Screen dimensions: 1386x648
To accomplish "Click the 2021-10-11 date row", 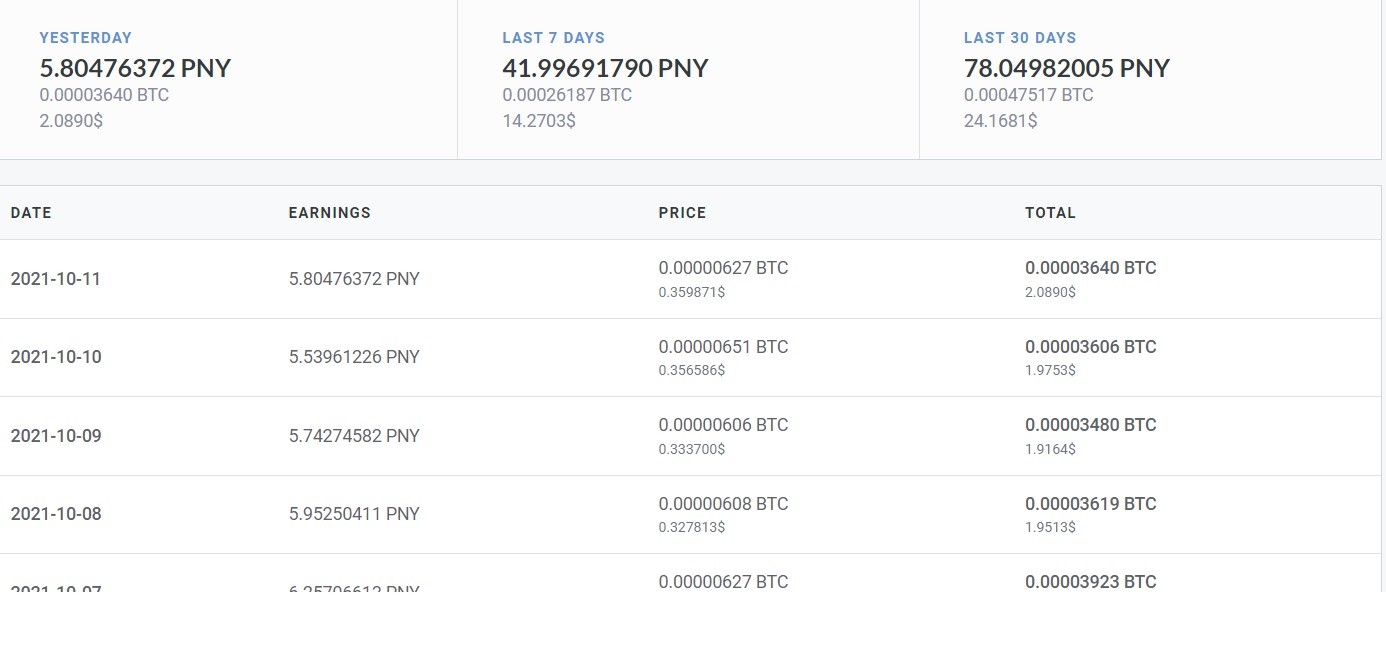I will (691, 279).
